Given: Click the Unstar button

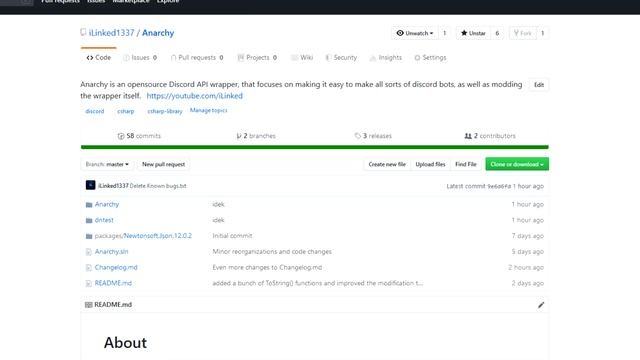Looking at the screenshot, I should [x=473, y=33].
